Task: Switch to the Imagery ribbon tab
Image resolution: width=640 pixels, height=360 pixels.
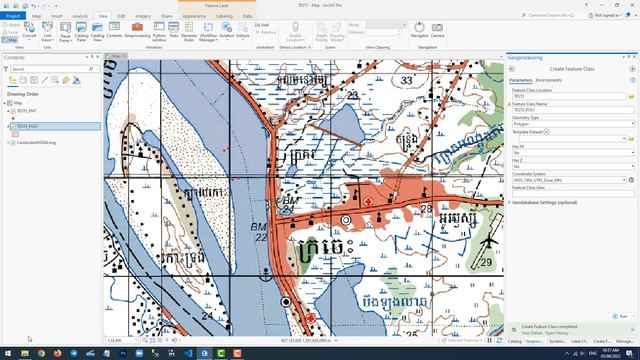Action: coord(143,16)
